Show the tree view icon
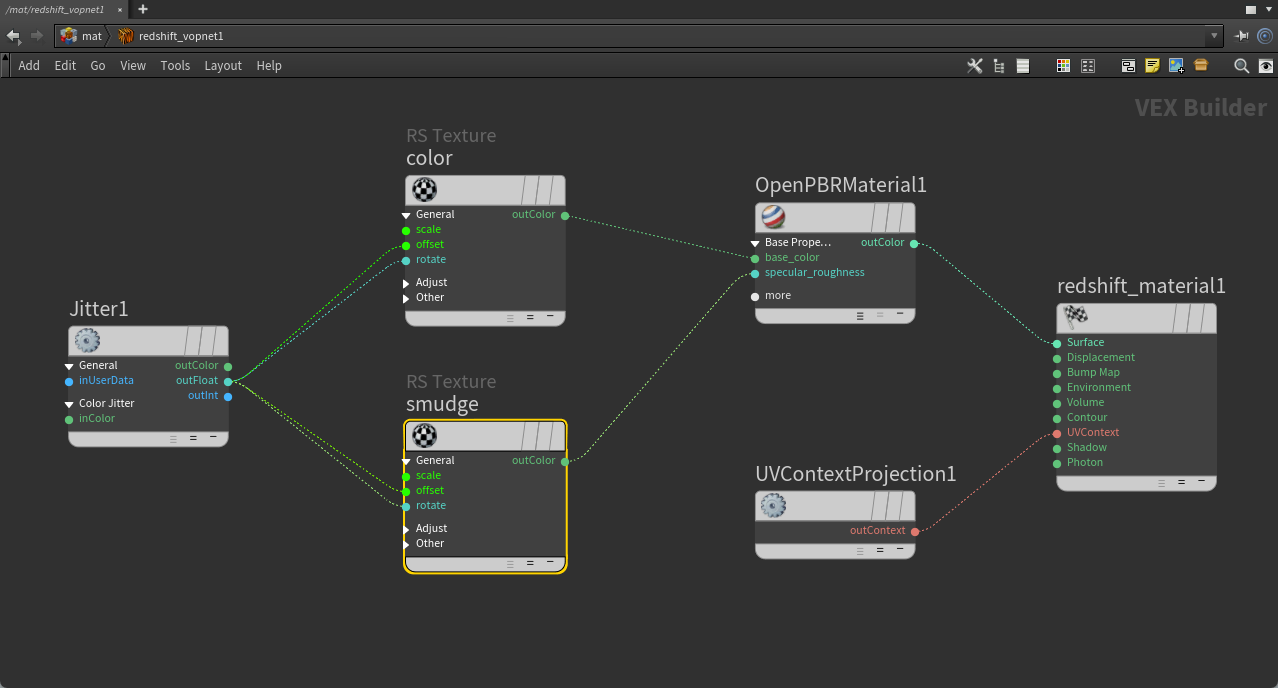The image size is (1278, 688). [999, 66]
